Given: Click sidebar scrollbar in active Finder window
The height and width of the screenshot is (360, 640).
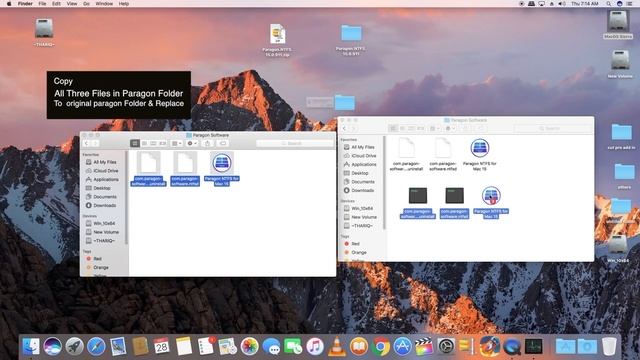Looking at the screenshot, I should (x=127, y=198).
